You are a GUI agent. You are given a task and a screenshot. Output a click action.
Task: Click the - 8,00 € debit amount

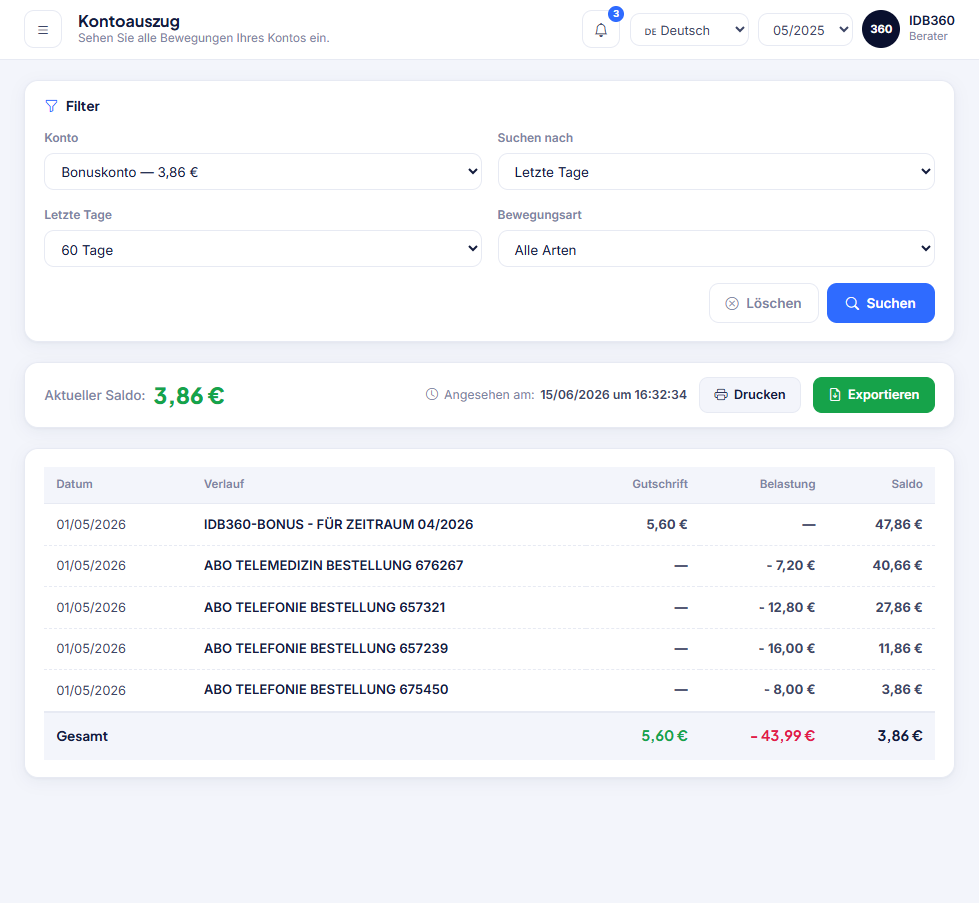click(x=790, y=690)
